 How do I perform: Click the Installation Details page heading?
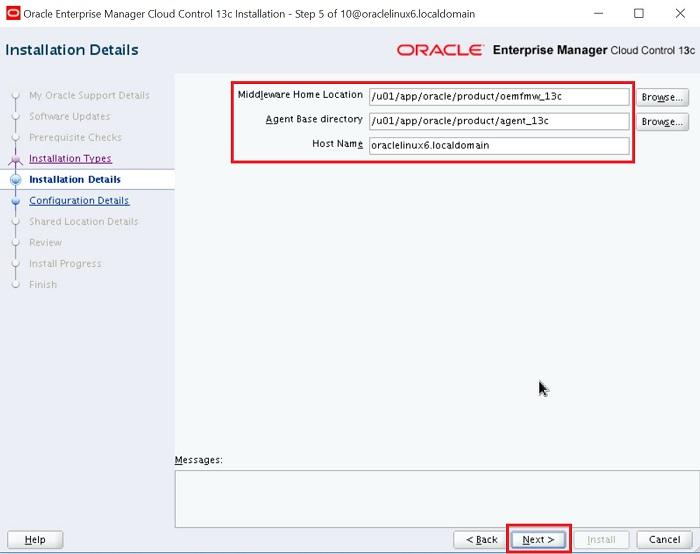[x=72, y=50]
